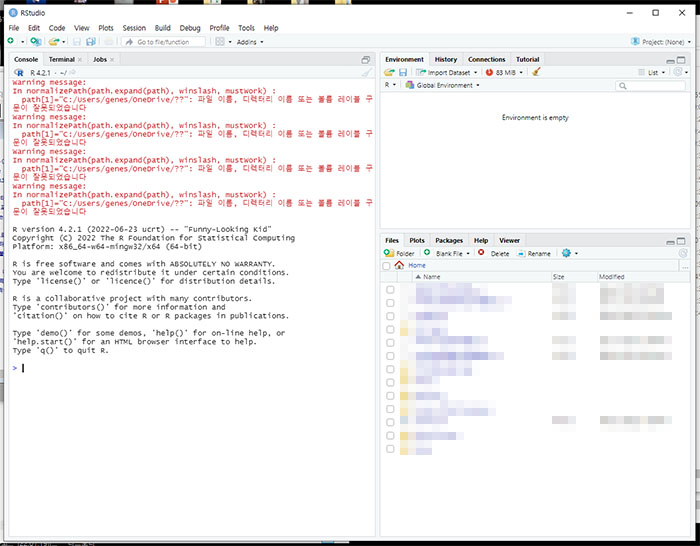Image resolution: width=700 pixels, height=546 pixels.
Task: Switch to the Packages tab
Action: tap(449, 240)
